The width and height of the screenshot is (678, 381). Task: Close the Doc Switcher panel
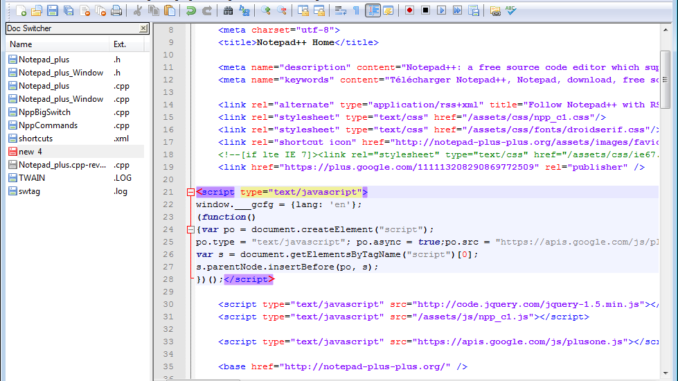[144, 29]
